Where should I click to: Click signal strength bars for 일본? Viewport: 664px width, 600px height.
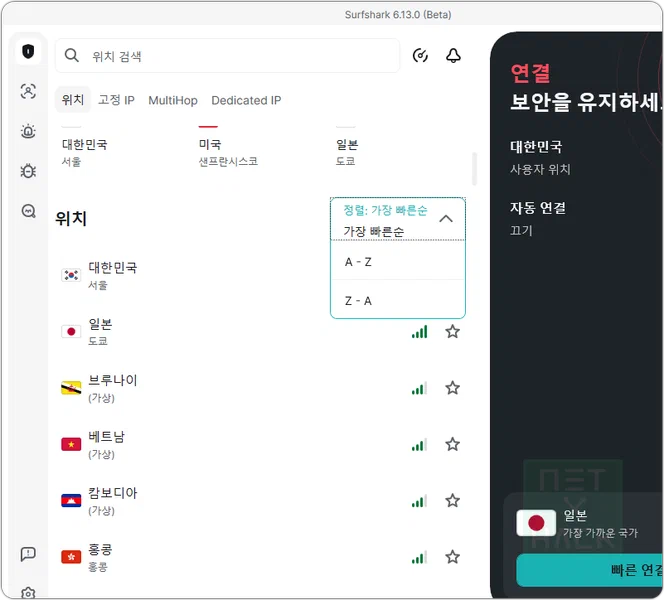[419, 332]
